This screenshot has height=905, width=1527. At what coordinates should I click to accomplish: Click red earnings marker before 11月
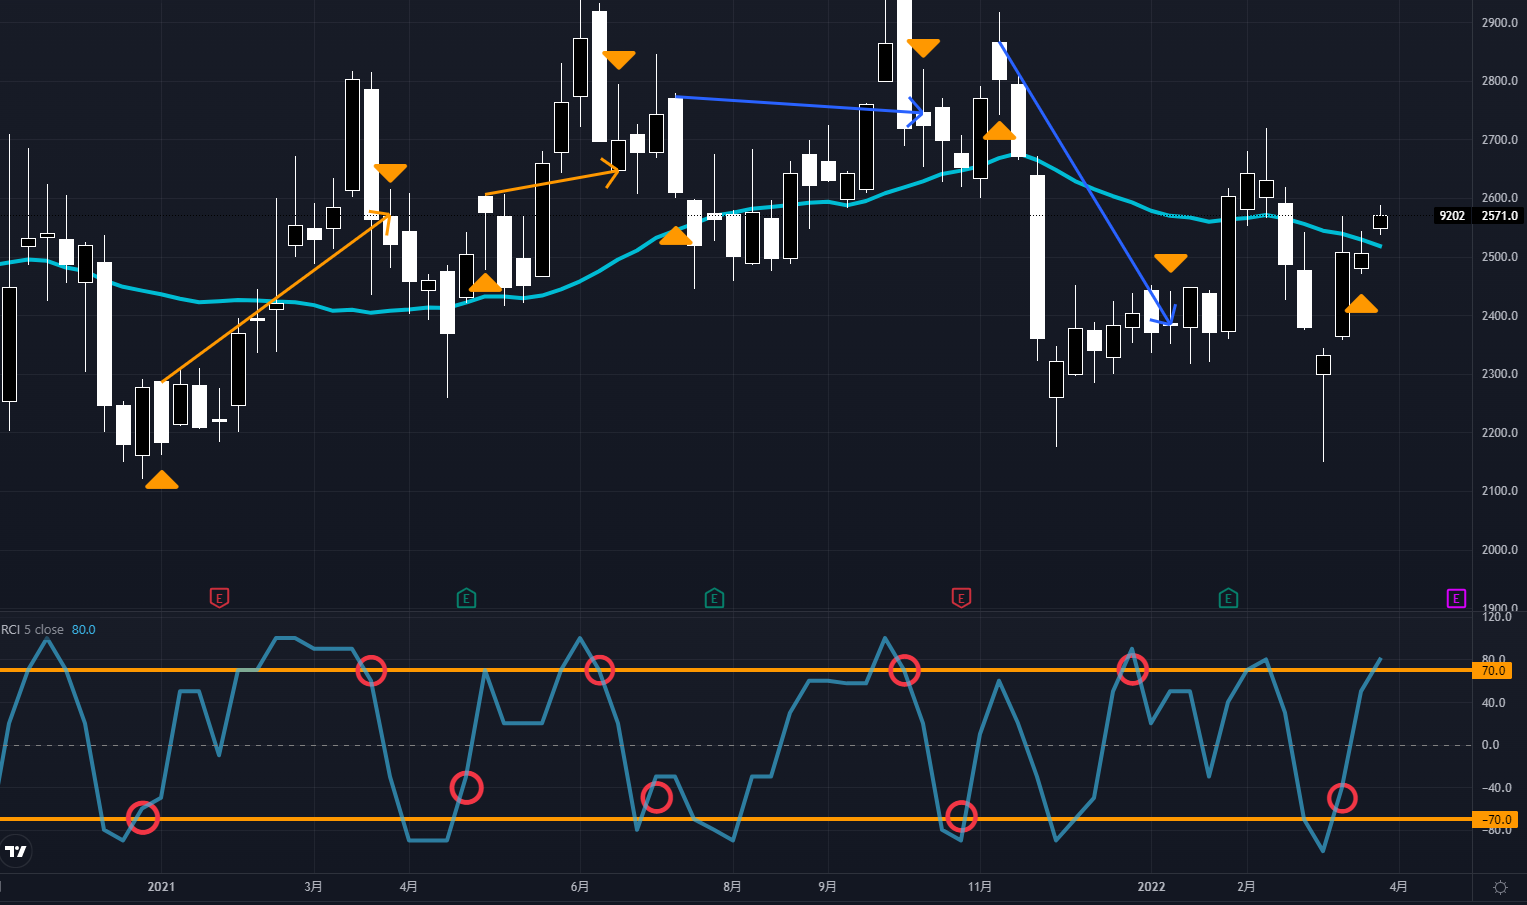coord(960,599)
